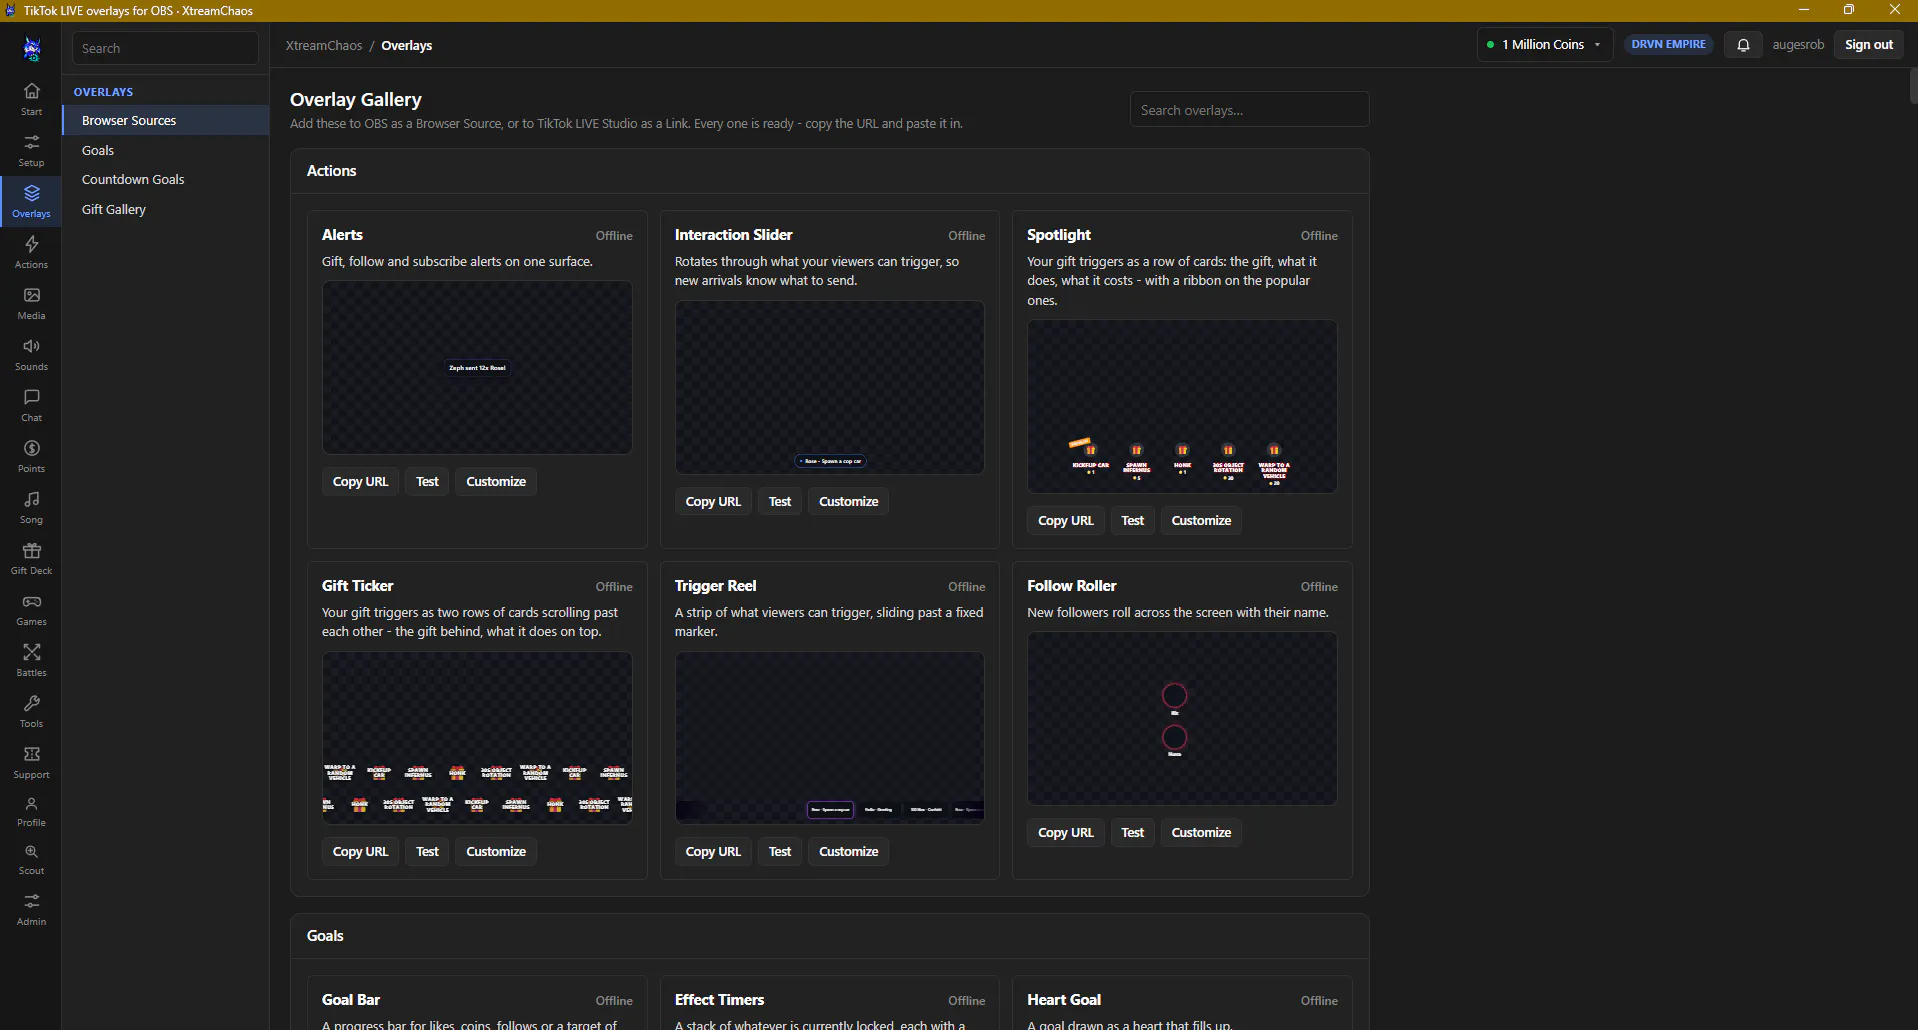Screen dimensions: 1918x1030
Task: Open the Chat section
Action: point(31,405)
